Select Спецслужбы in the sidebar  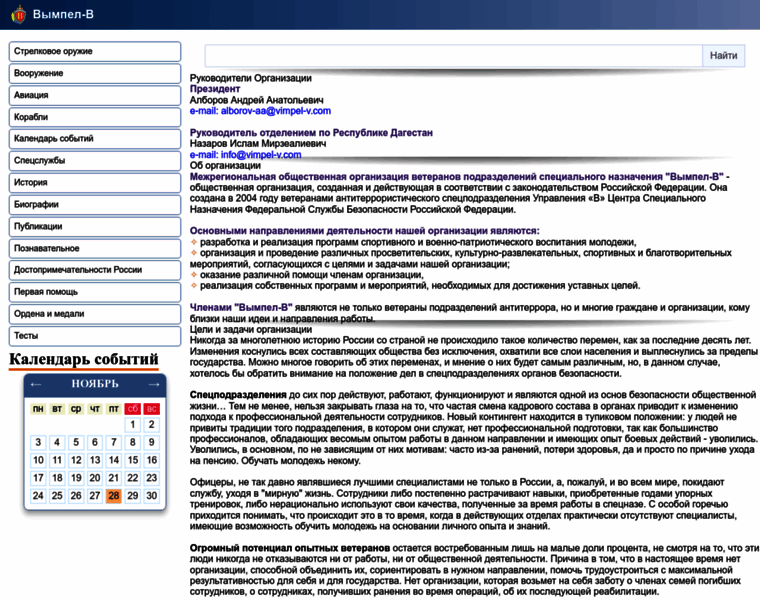(x=95, y=161)
